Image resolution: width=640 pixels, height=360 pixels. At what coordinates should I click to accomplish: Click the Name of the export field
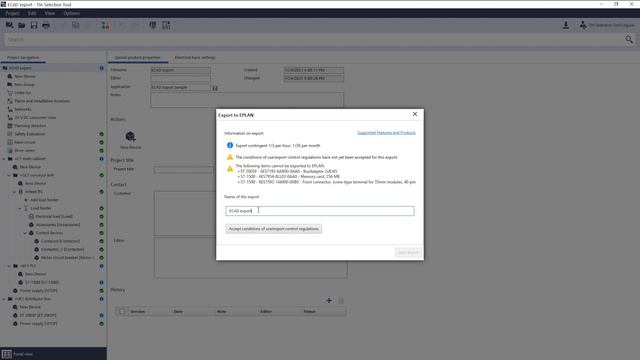click(320, 211)
